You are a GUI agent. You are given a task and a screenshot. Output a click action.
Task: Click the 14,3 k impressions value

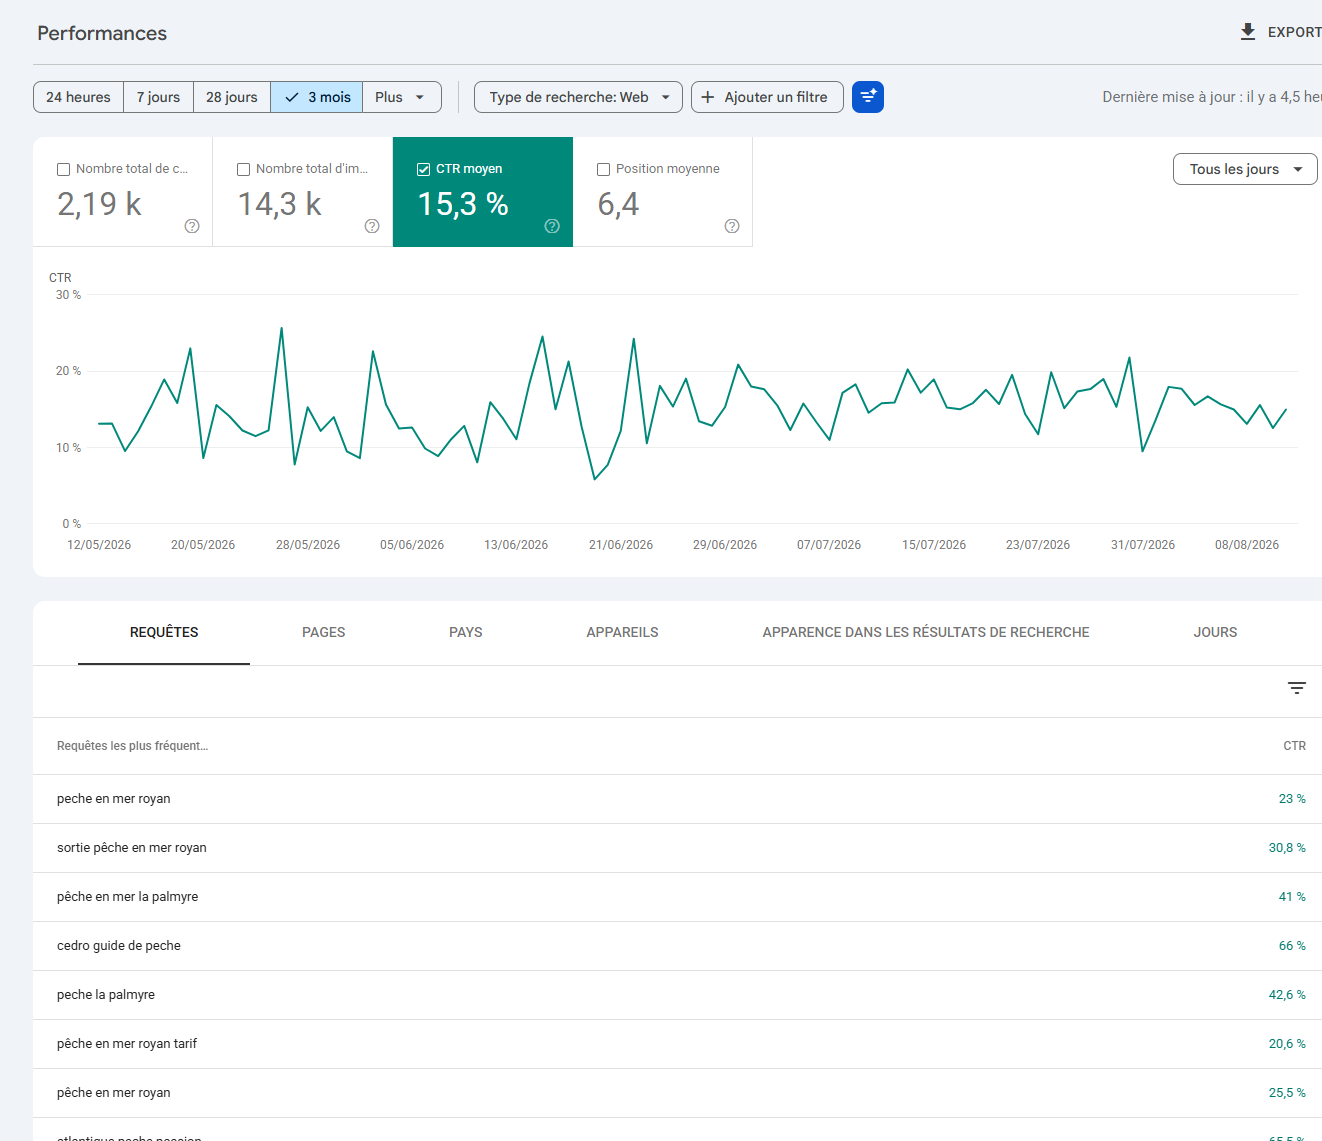click(x=279, y=204)
